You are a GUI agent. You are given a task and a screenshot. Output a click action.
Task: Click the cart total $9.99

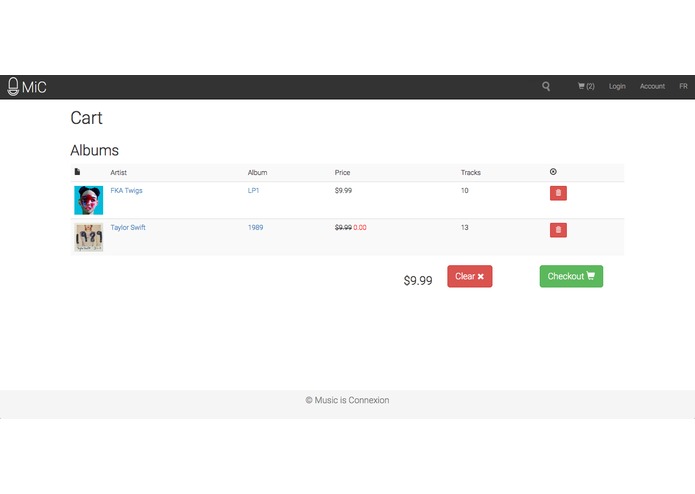click(418, 280)
